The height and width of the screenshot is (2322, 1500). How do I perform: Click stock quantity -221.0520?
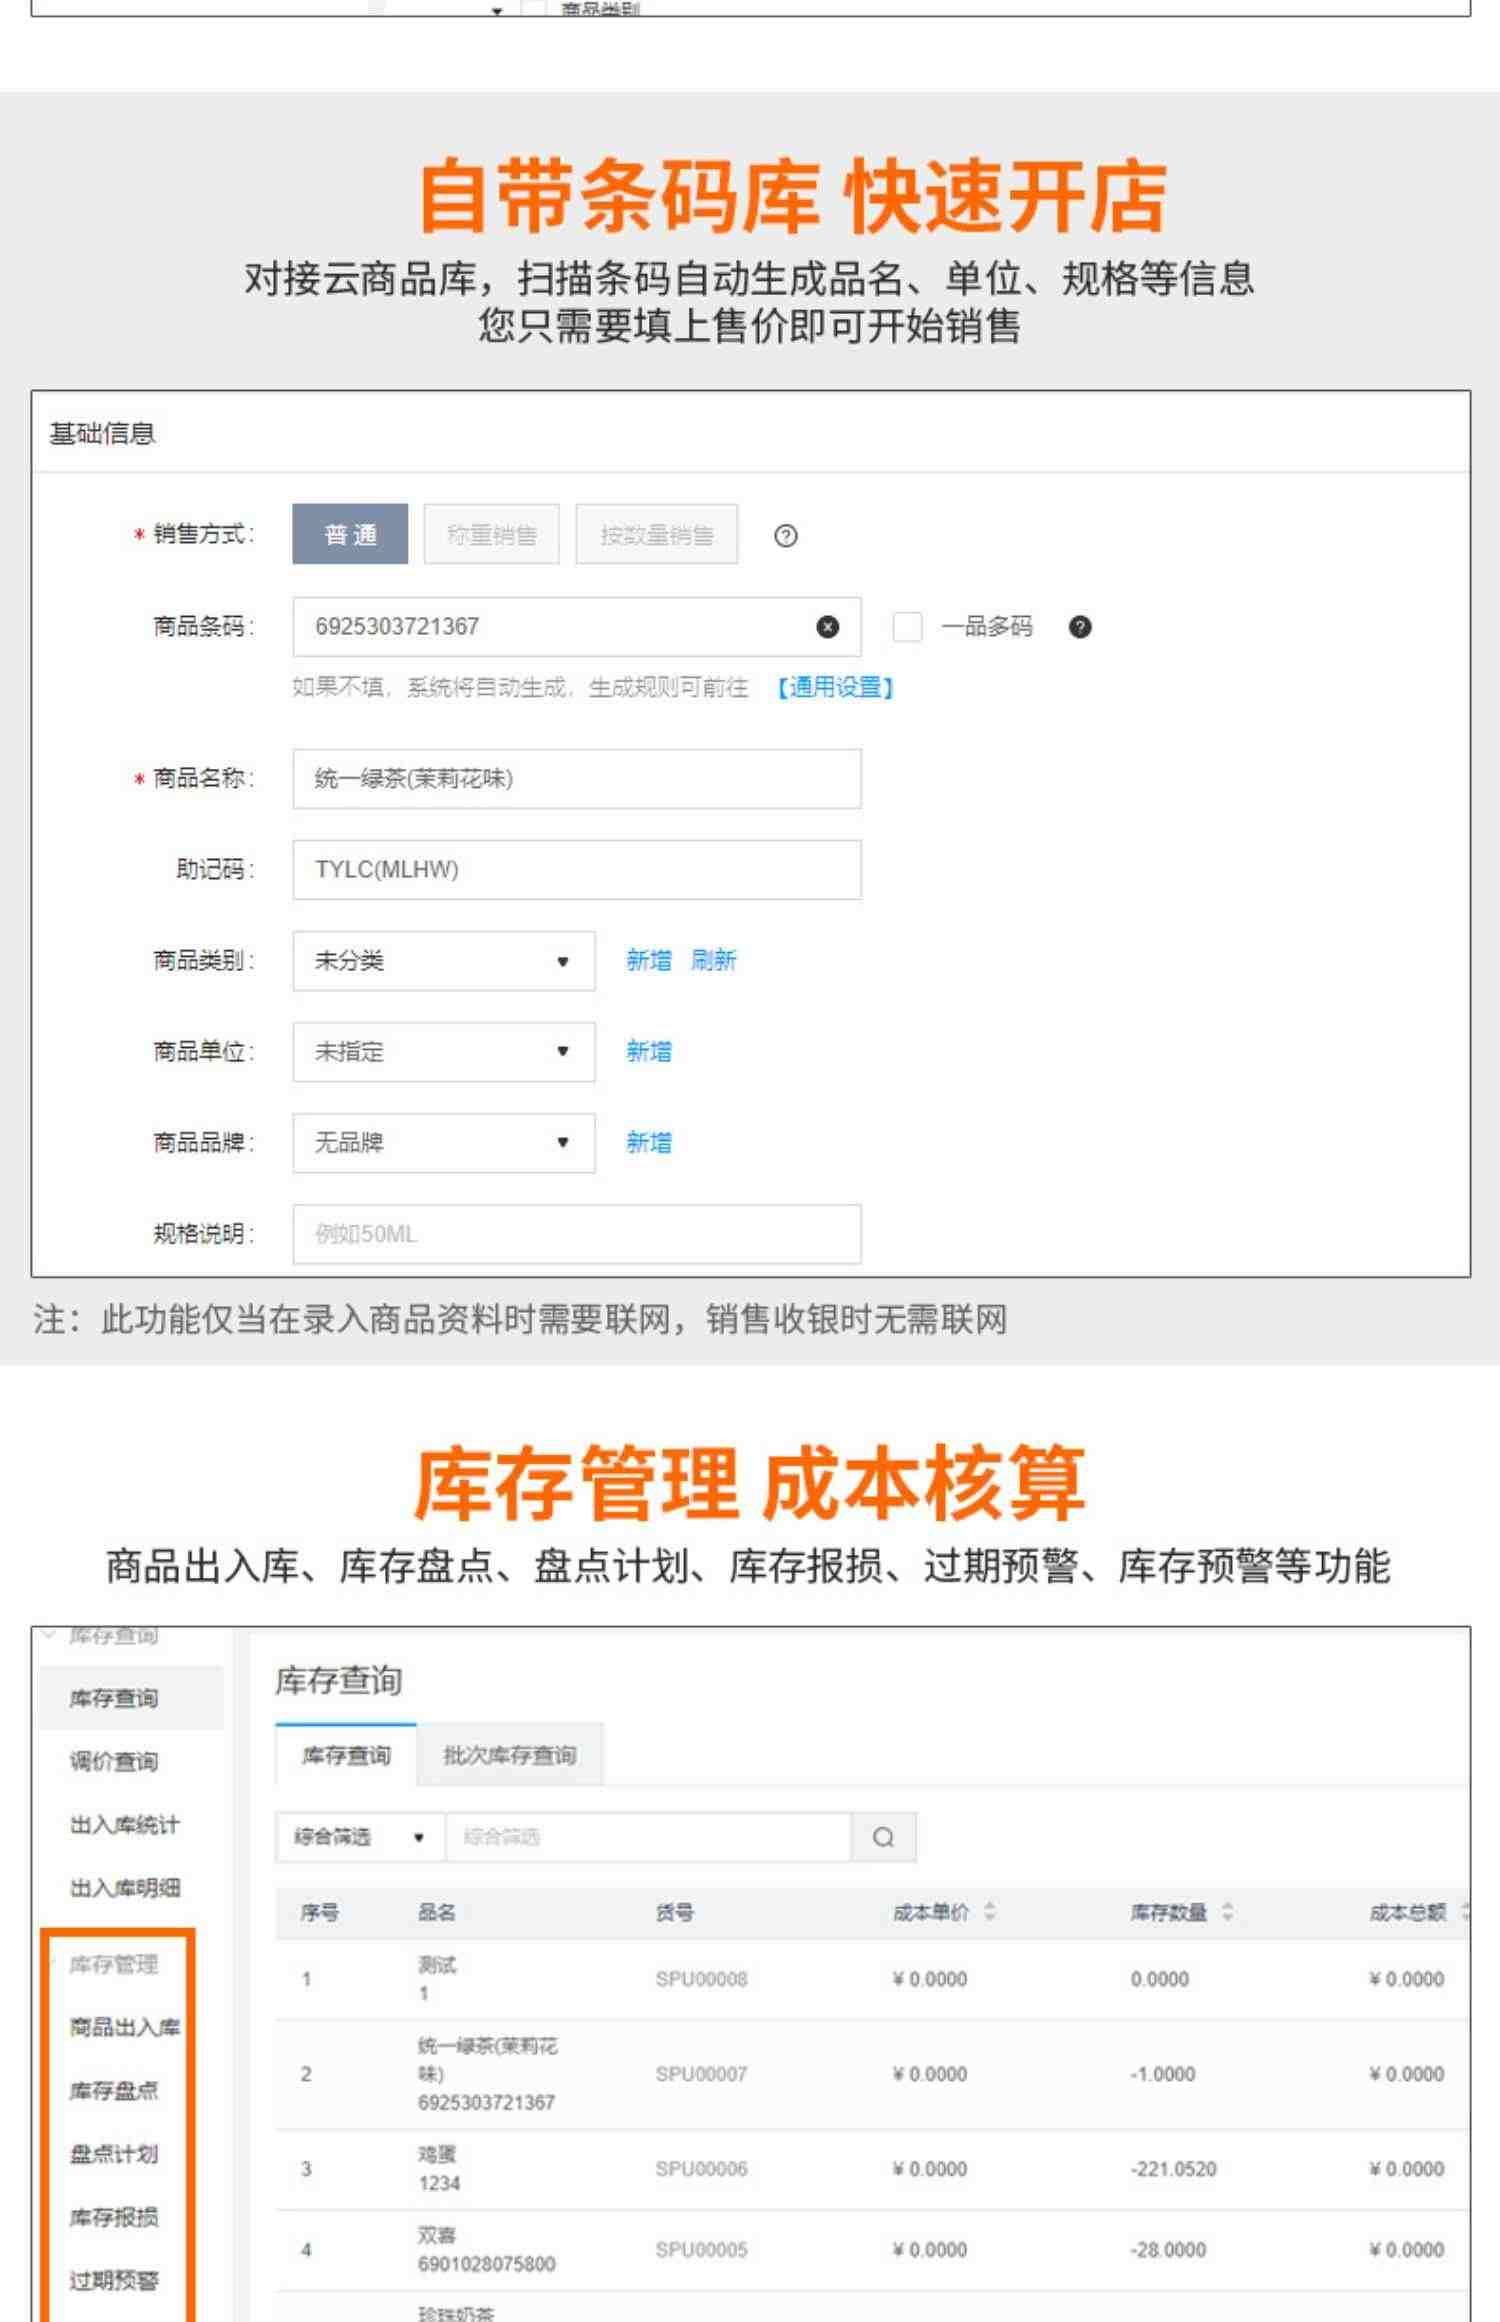click(x=1173, y=2169)
